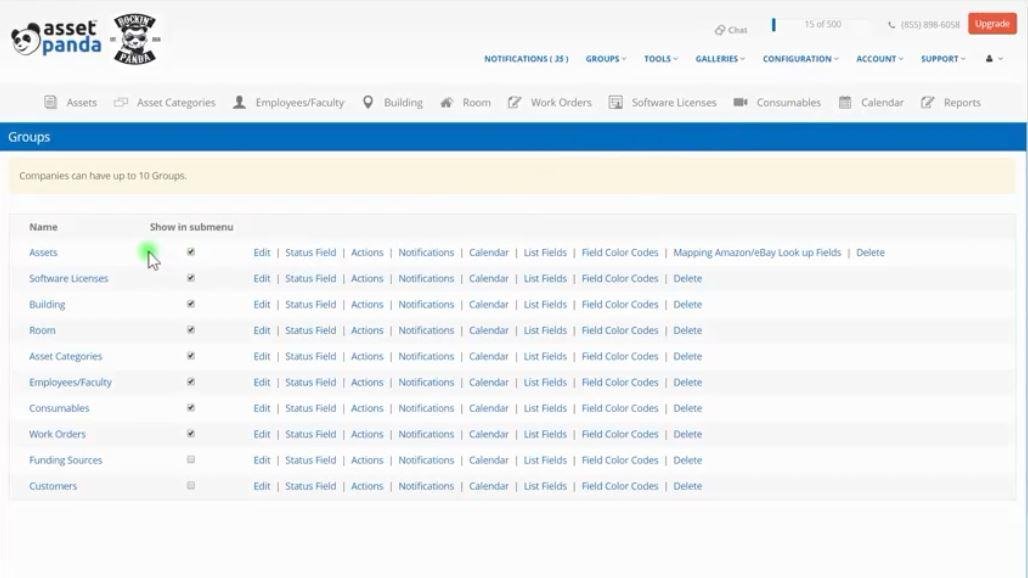Click the Asset Panda logo
The width and height of the screenshot is (1028, 578).
point(56,39)
